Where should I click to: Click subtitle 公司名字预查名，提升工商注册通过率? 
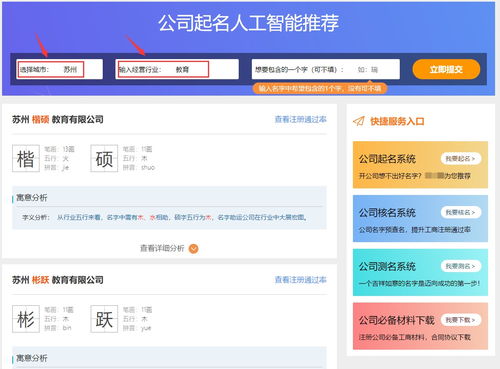(415, 230)
